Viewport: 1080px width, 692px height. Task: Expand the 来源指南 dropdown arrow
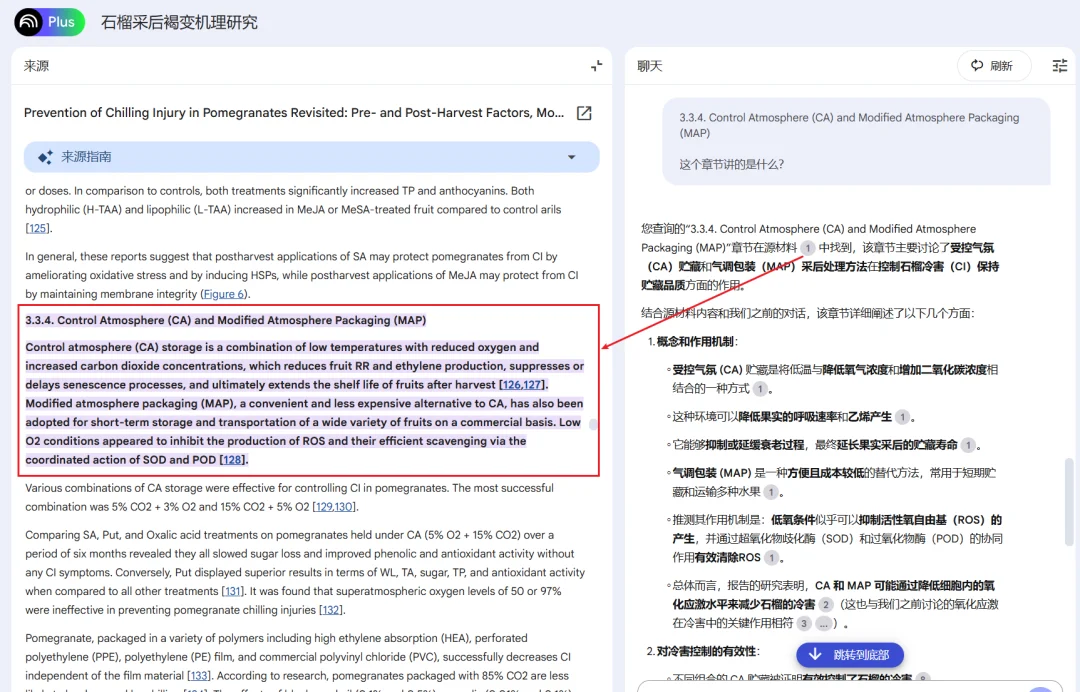click(x=573, y=157)
